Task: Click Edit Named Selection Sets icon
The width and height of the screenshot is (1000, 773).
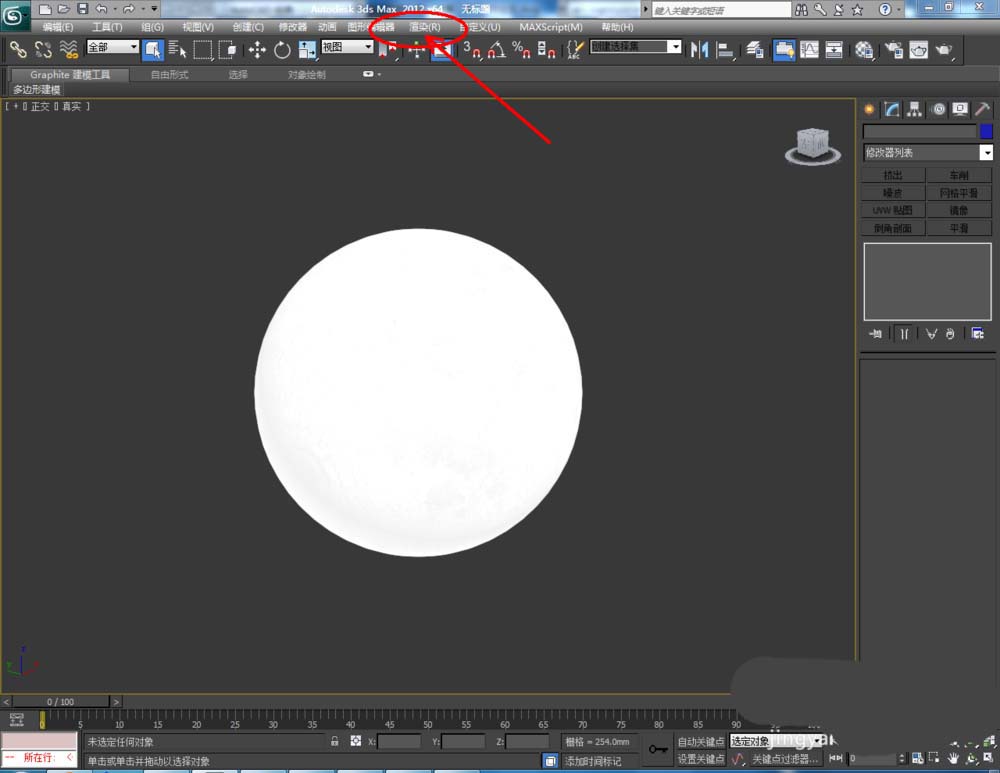Action: pos(575,49)
